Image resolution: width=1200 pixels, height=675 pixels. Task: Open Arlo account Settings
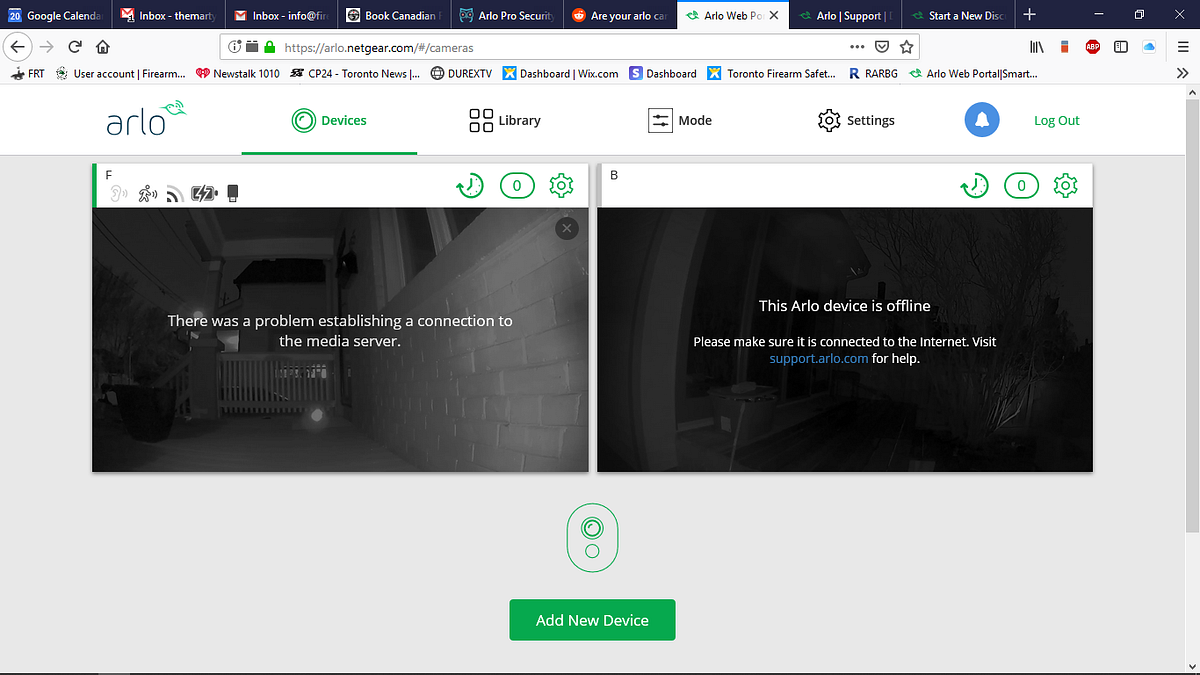coord(855,120)
